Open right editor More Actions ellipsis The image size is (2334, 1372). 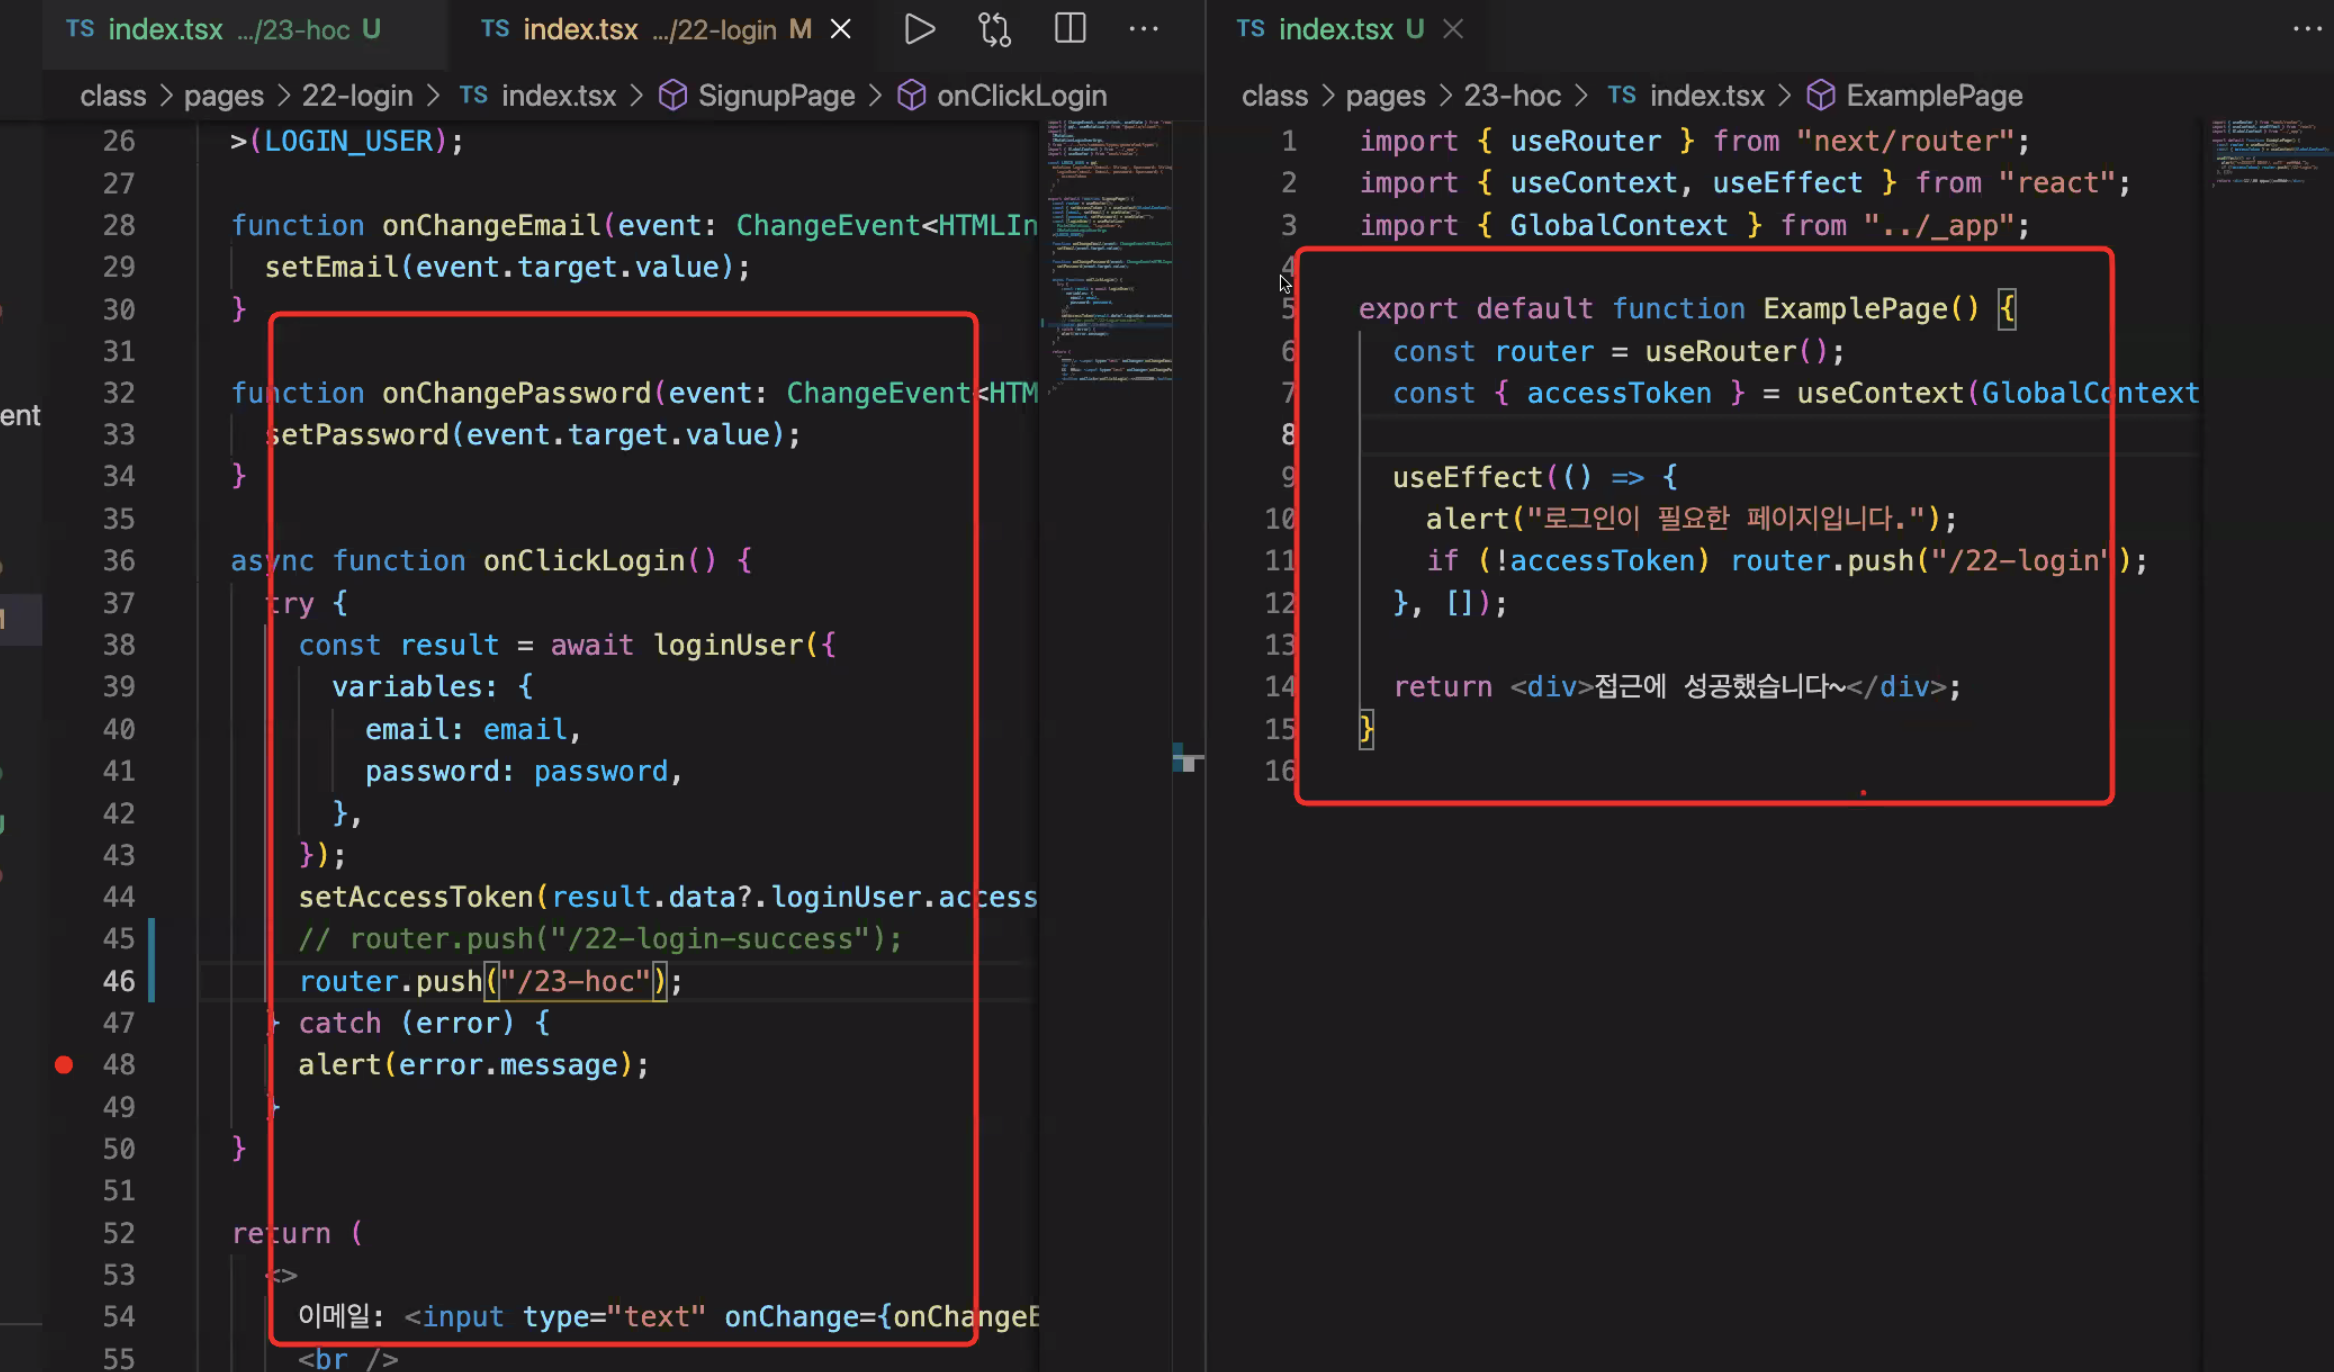(2306, 29)
